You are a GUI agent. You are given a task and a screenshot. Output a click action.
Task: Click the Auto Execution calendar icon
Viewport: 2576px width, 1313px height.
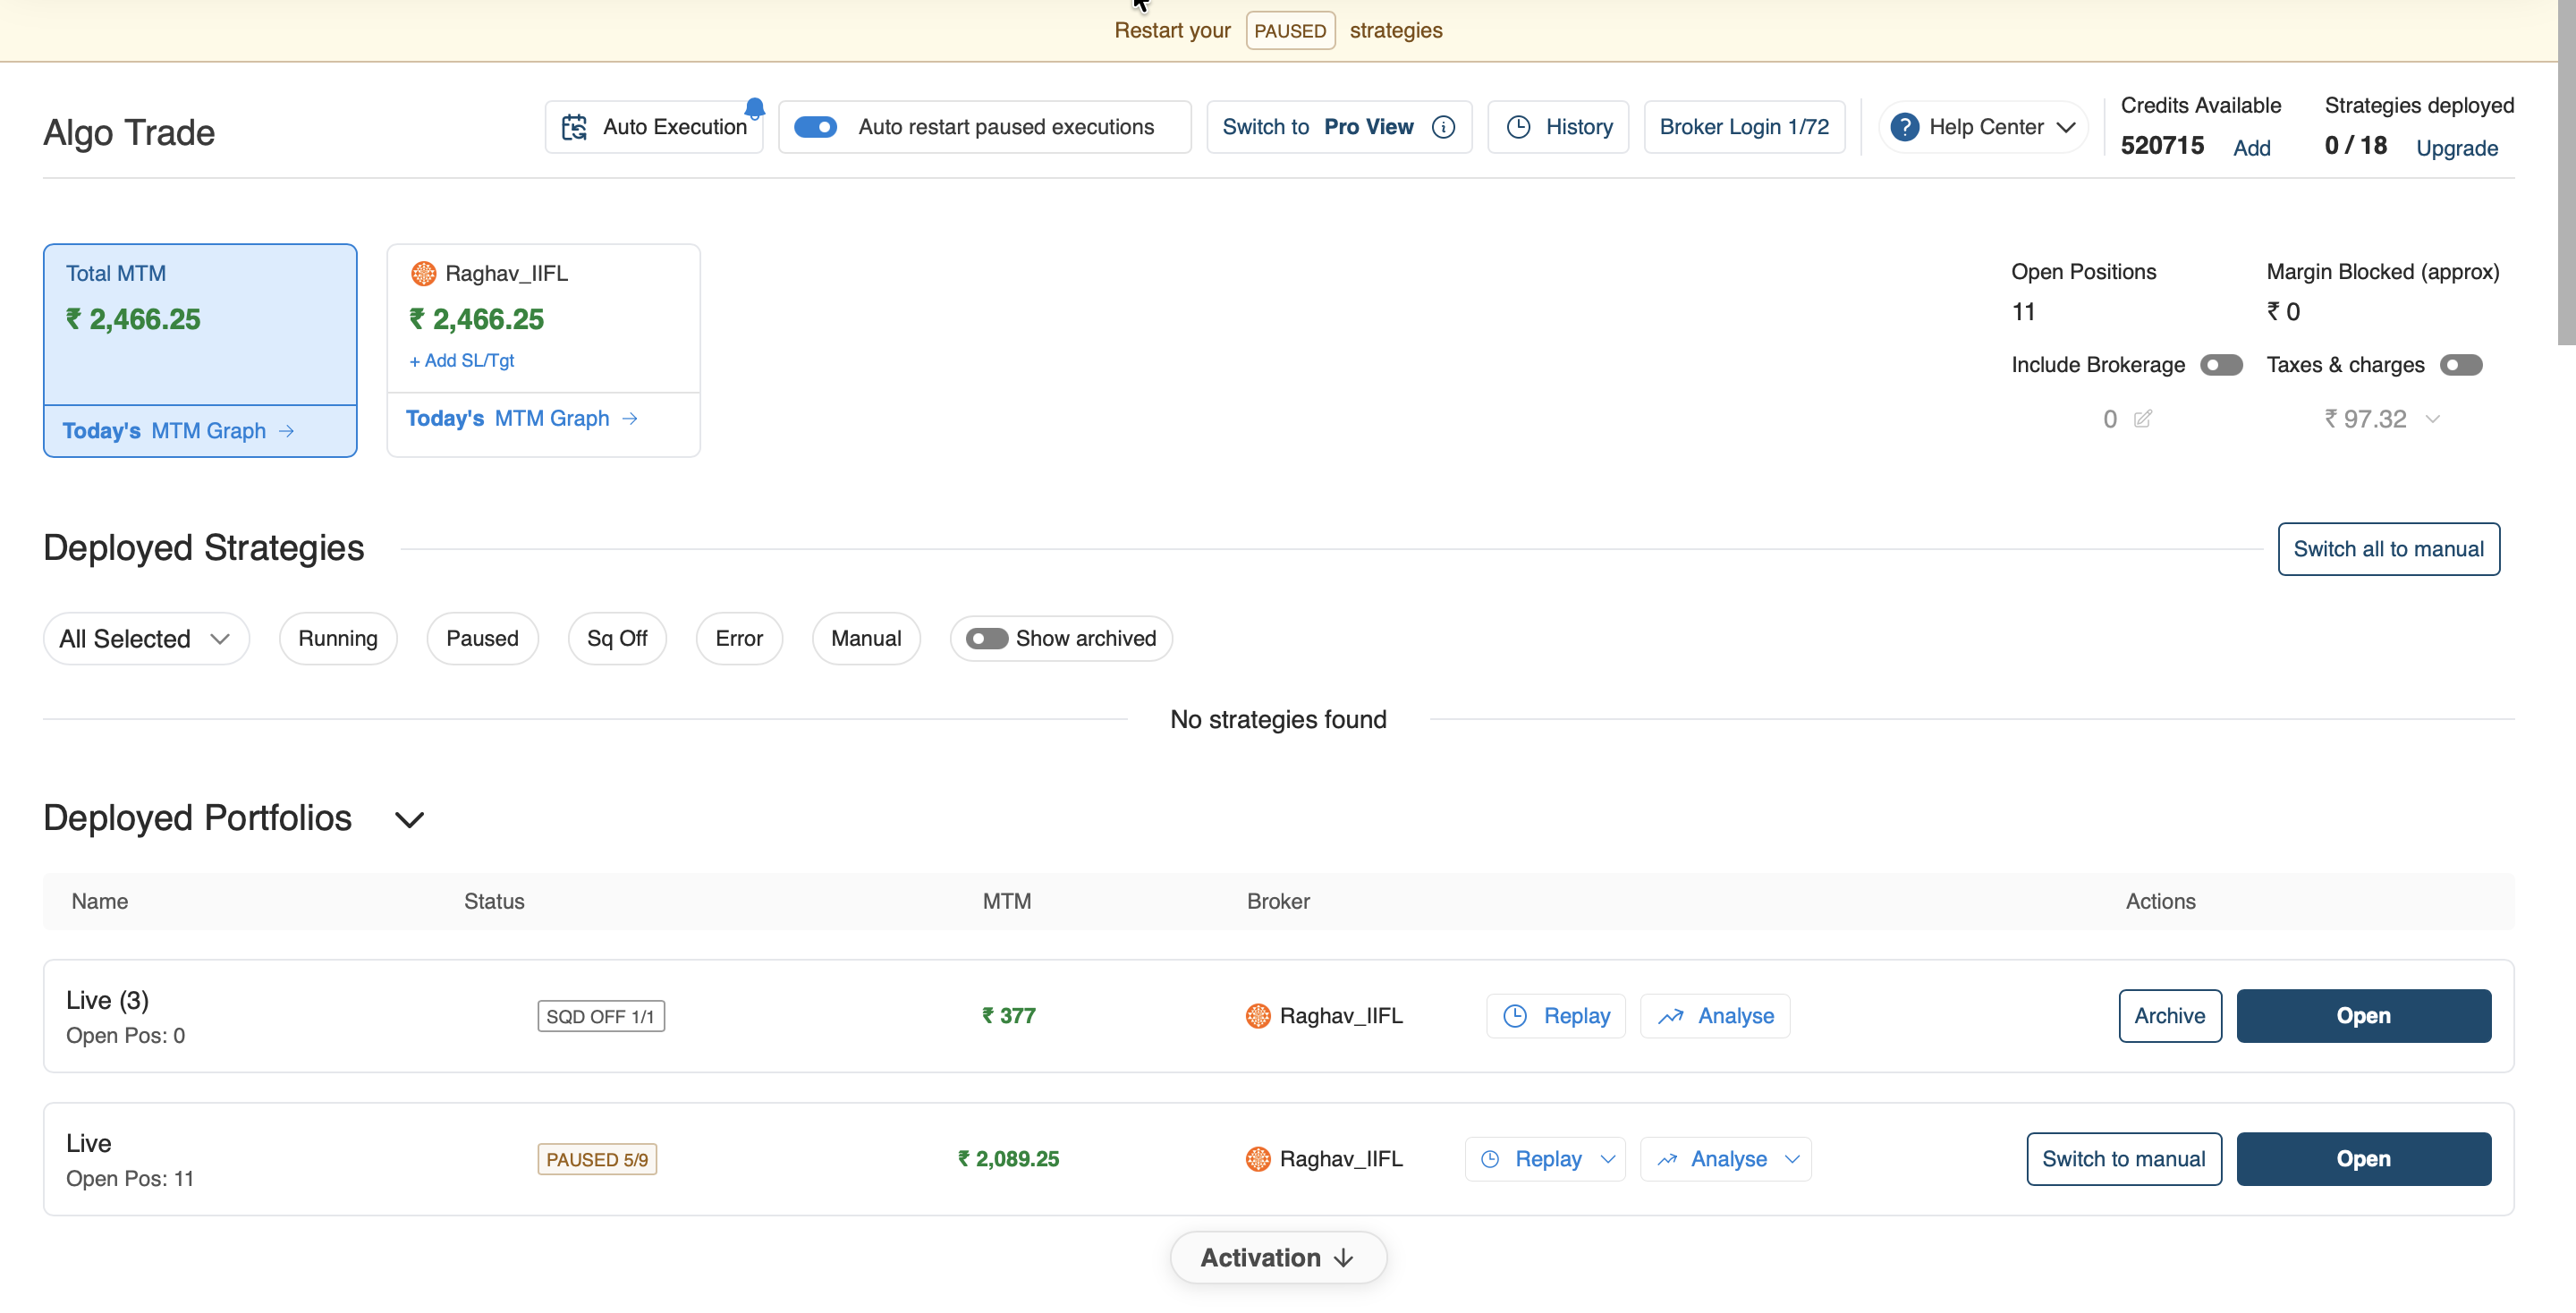pos(574,127)
